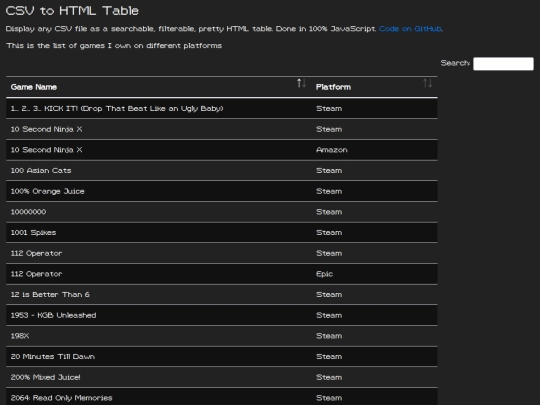Sort table by Platform arrows icon
Image resolution: width=540 pixels, height=405 pixels.
pos(427,83)
